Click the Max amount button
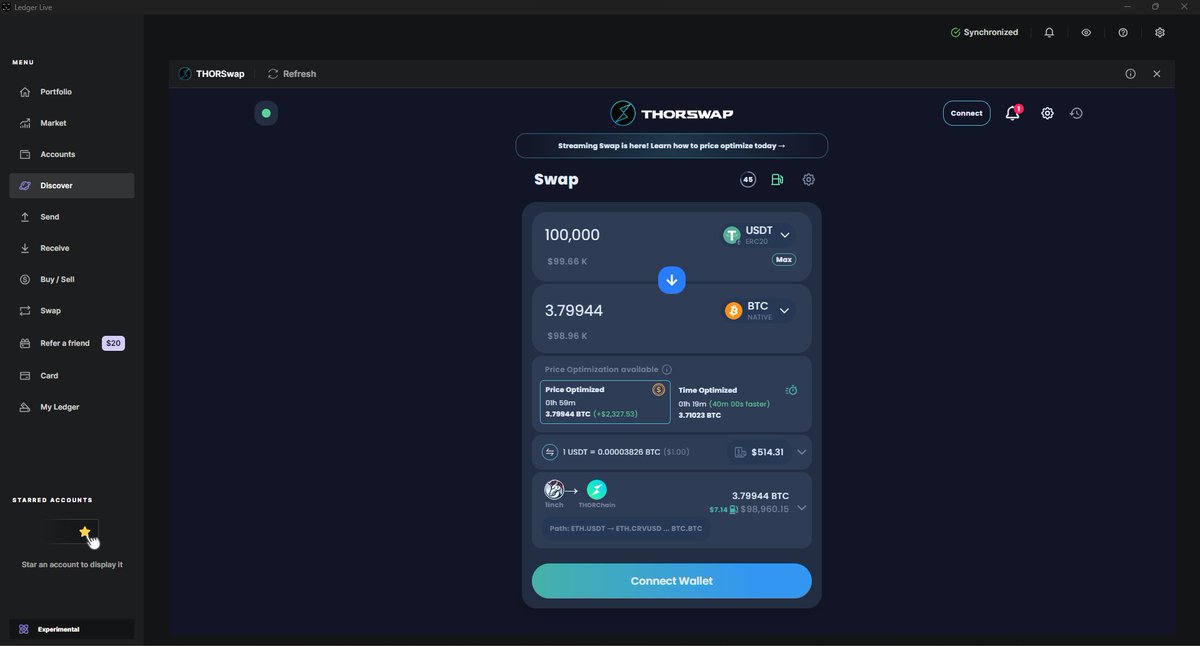The height and width of the screenshot is (646, 1200). (x=784, y=259)
